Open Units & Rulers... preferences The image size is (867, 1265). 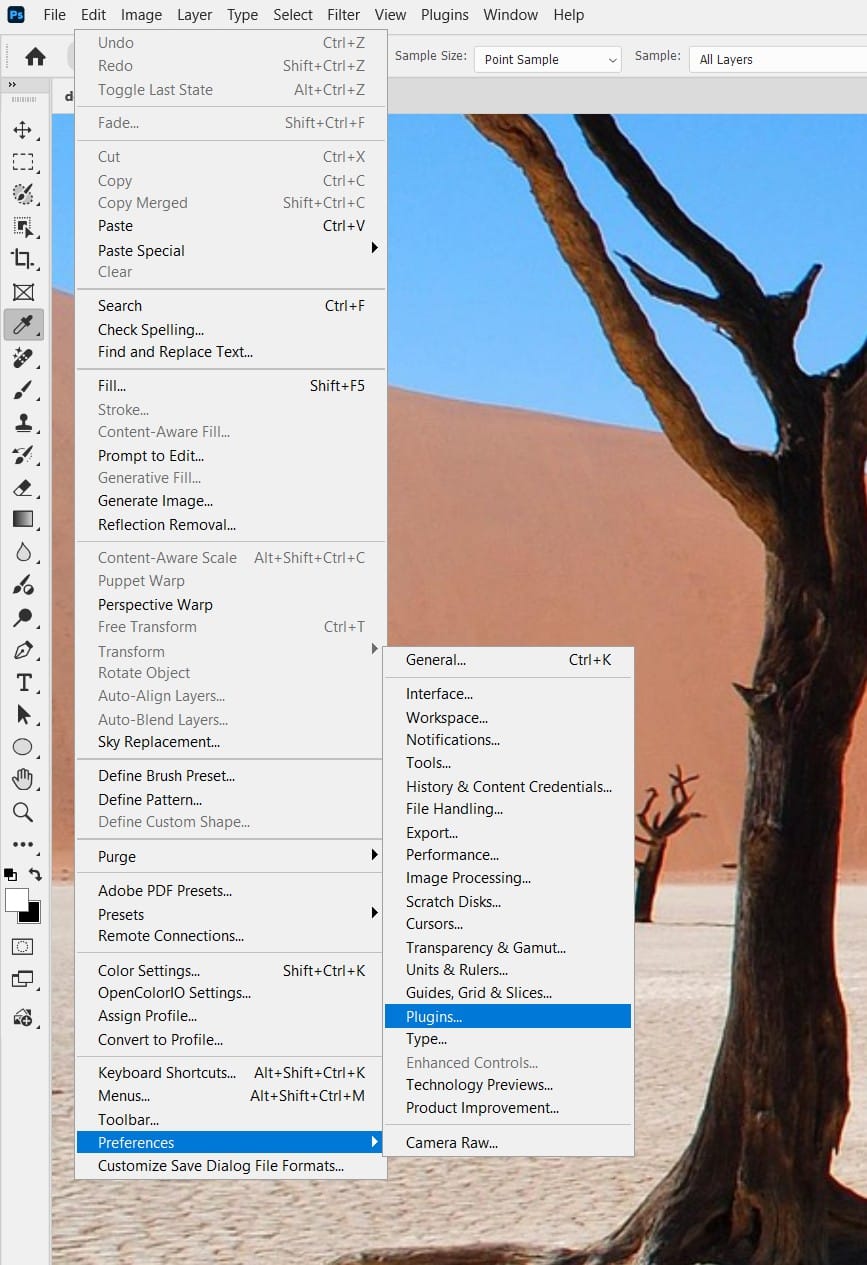pos(508,970)
